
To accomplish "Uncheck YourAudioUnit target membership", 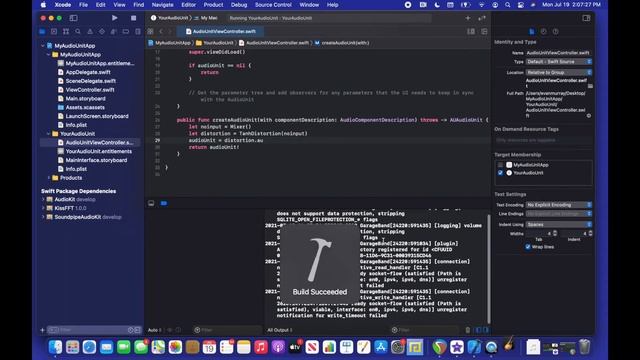I will tap(500, 173).
